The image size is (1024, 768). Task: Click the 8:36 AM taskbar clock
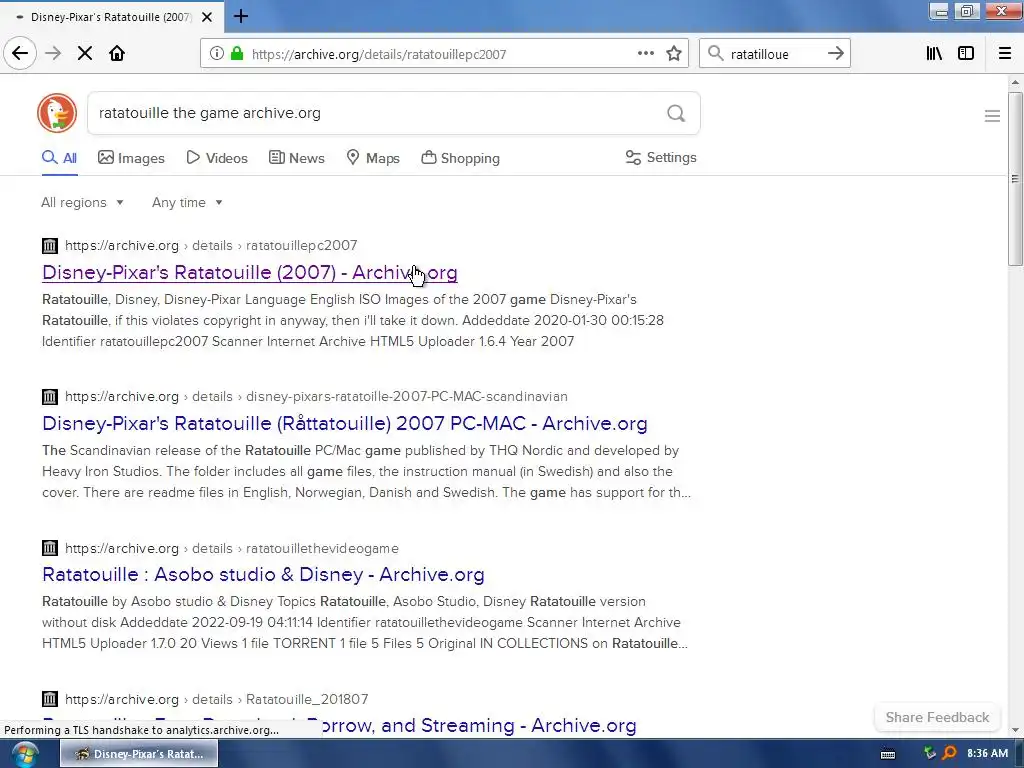click(x=987, y=754)
